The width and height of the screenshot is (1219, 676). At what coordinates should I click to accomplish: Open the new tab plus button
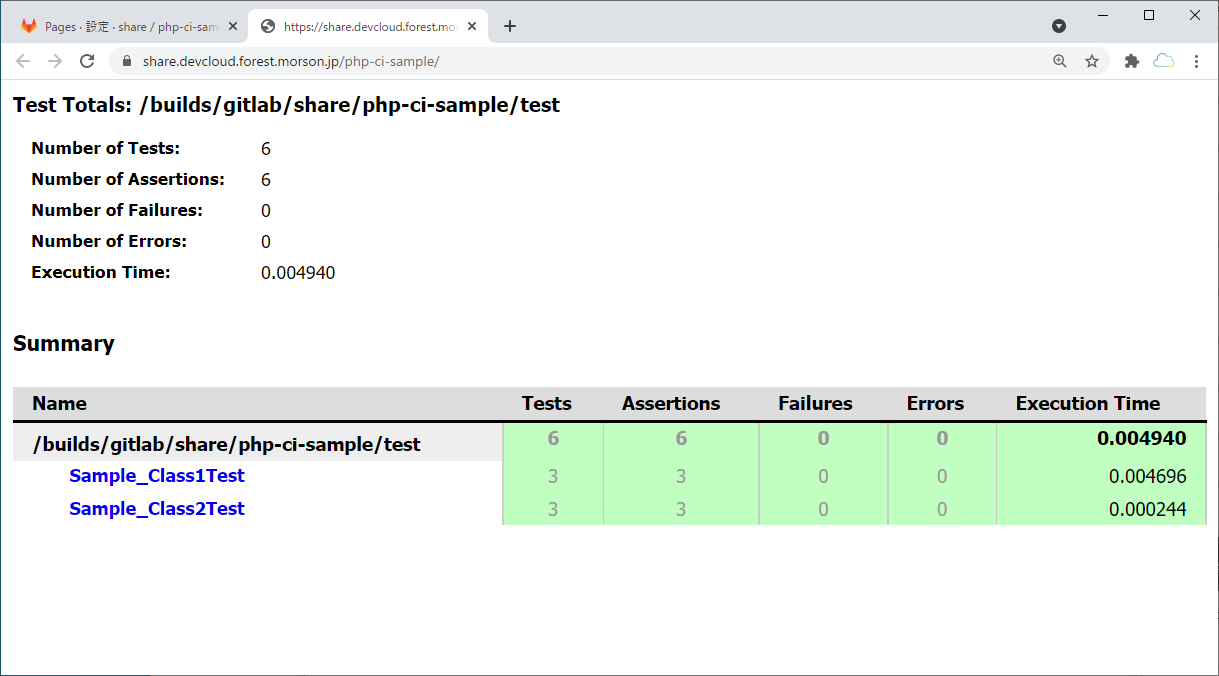pos(510,26)
